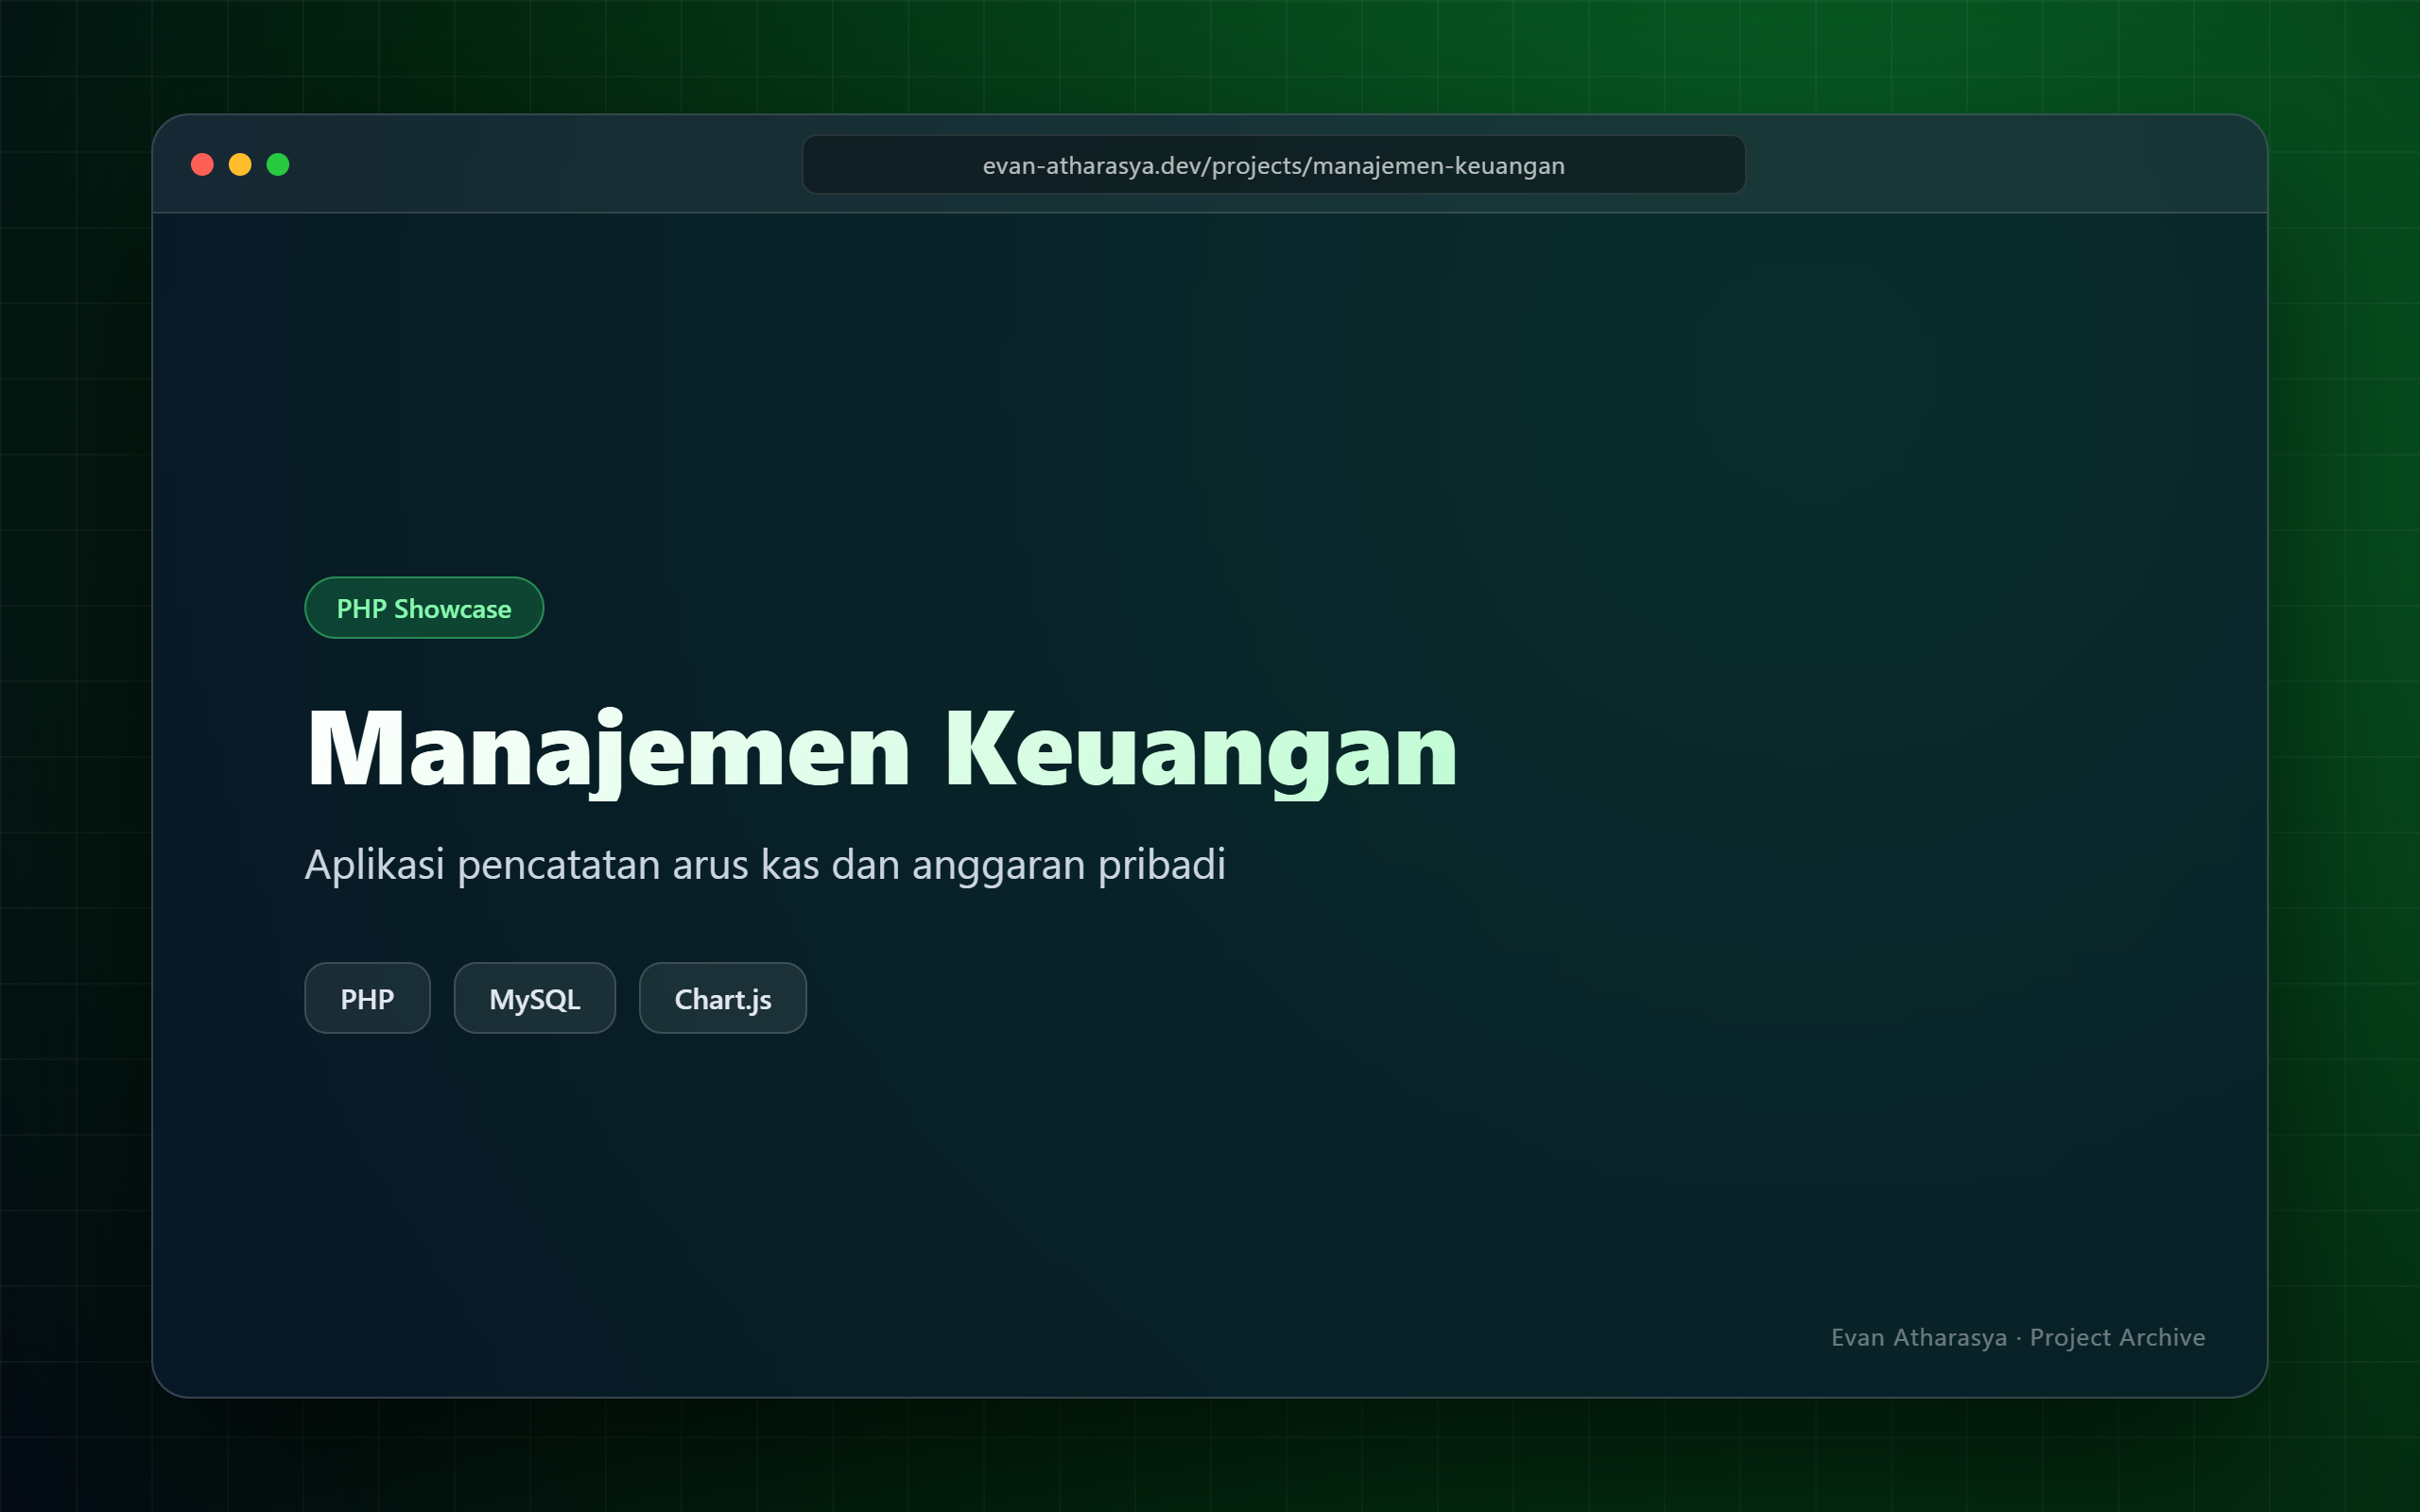Image resolution: width=2420 pixels, height=1512 pixels.
Task: Select the MySQL tech tag
Action: (534, 998)
